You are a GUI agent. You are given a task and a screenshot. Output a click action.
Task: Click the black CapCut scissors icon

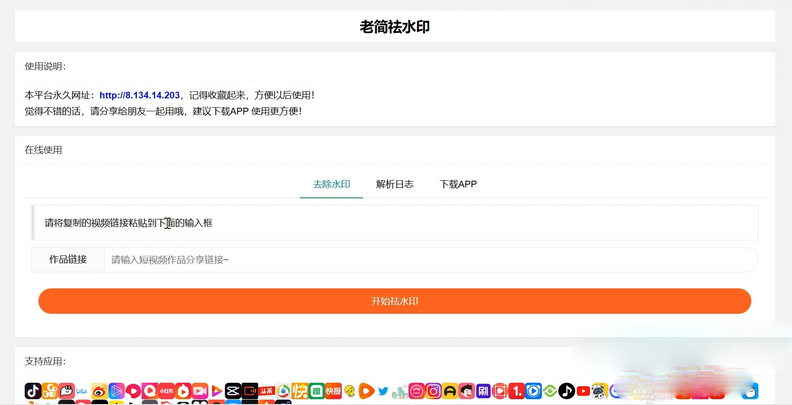(x=233, y=391)
